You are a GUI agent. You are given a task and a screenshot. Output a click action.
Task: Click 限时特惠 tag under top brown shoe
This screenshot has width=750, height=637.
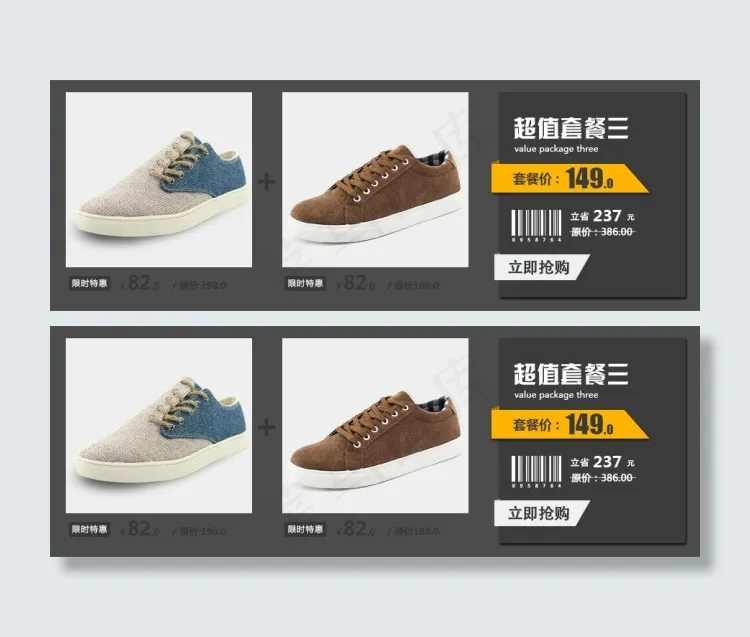tap(305, 283)
